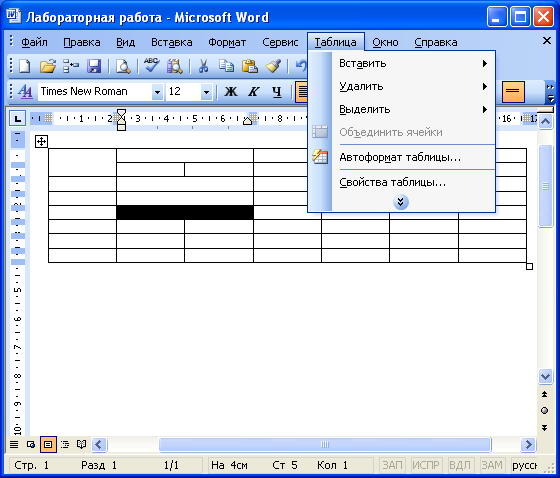Open the font size 12 dropdown
This screenshot has height=478, width=560.
[206, 92]
